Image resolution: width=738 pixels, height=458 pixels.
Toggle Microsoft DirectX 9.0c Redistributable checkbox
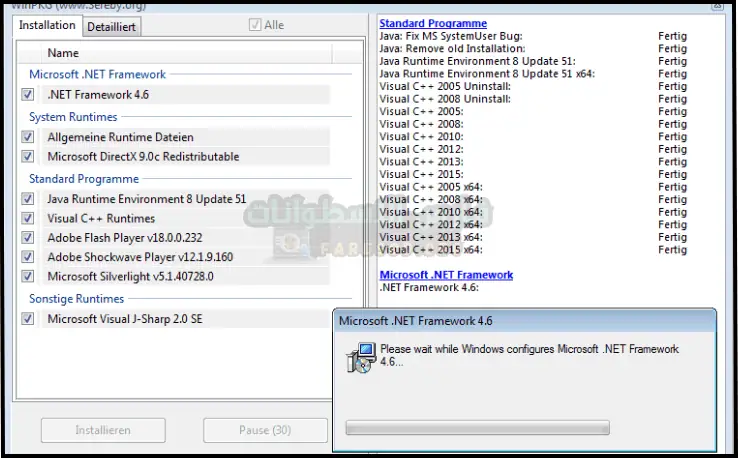tap(28, 157)
